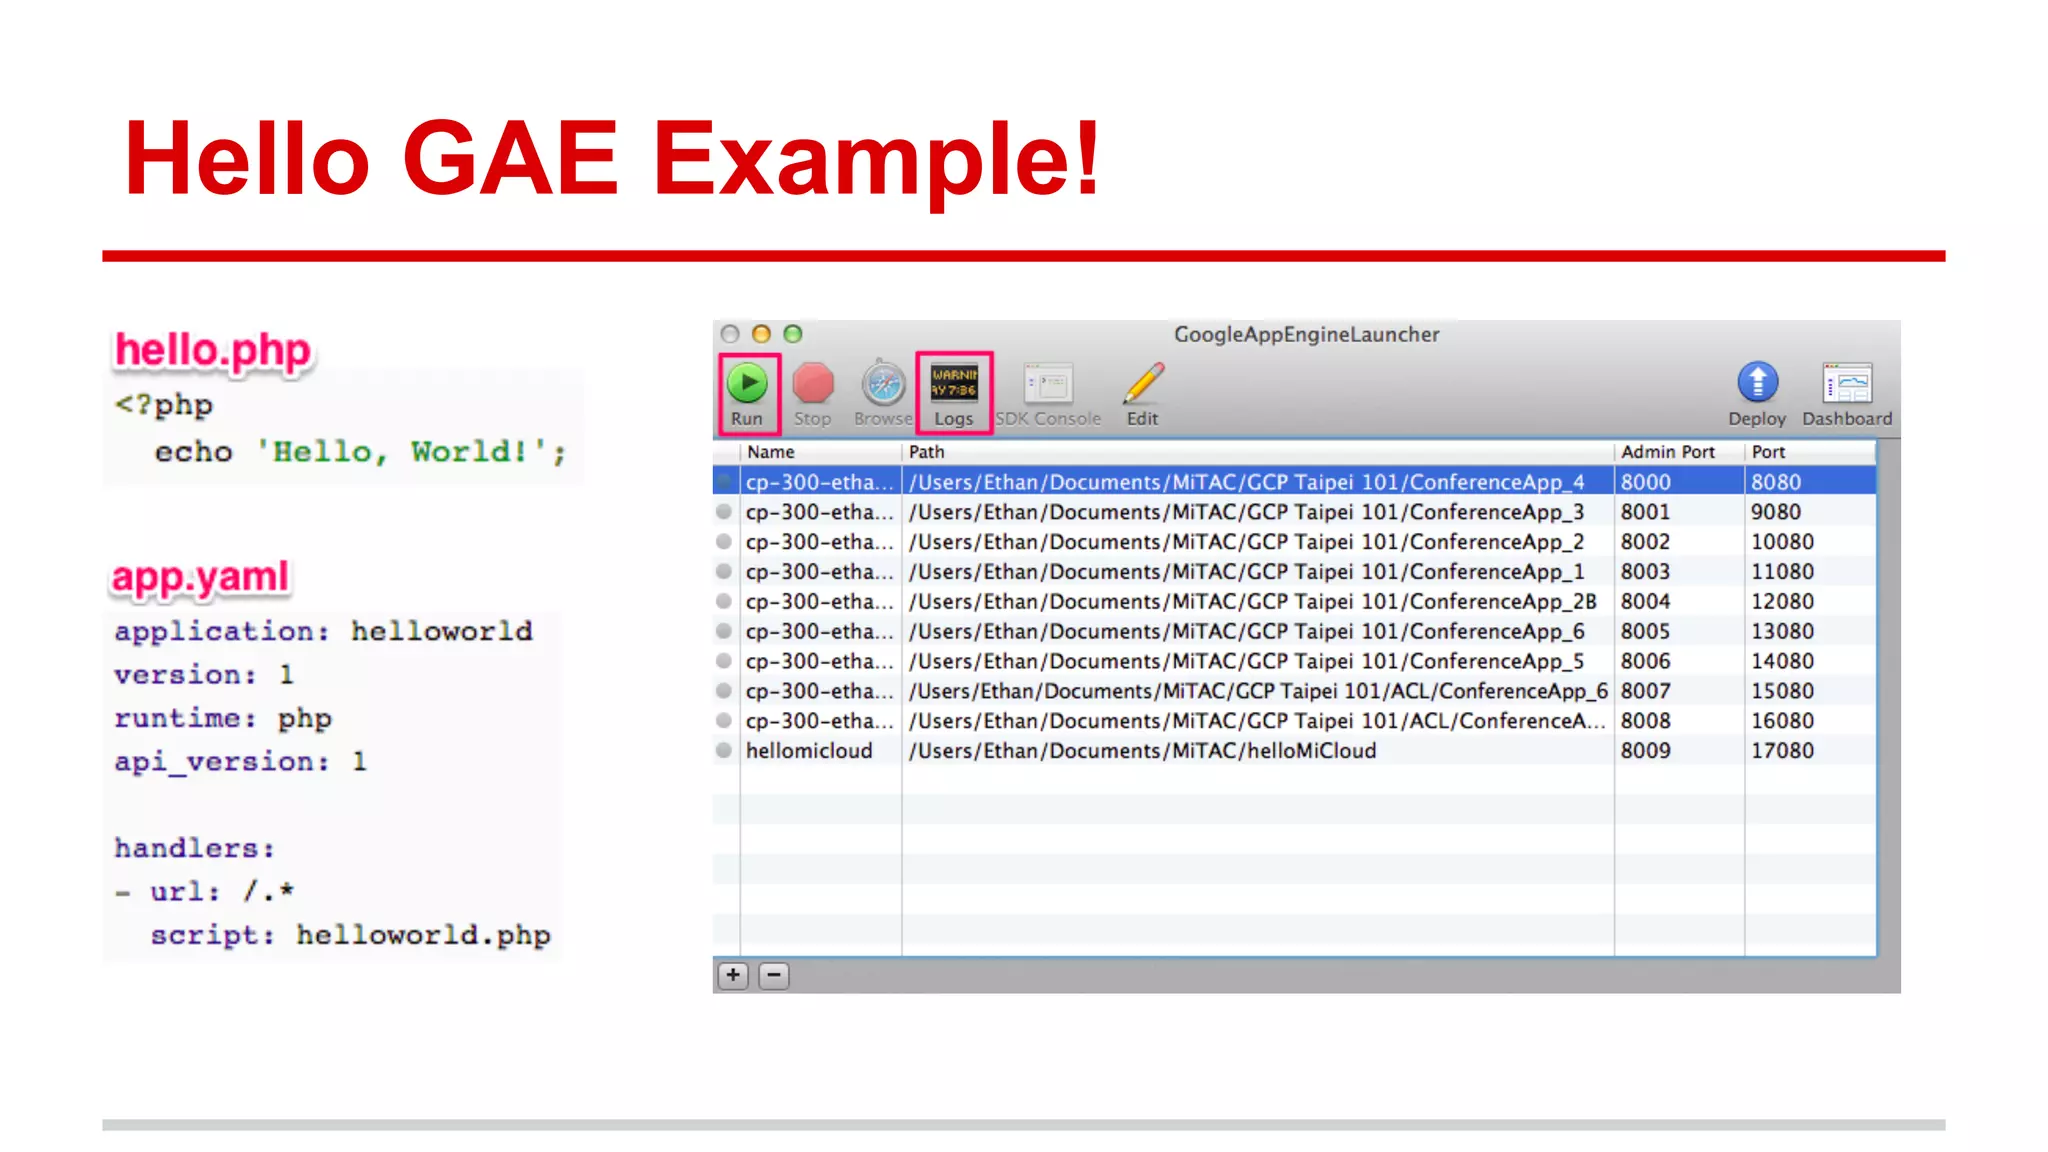
Task: Click the GoogleAppEngineLauncher window title
Action: (1306, 335)
